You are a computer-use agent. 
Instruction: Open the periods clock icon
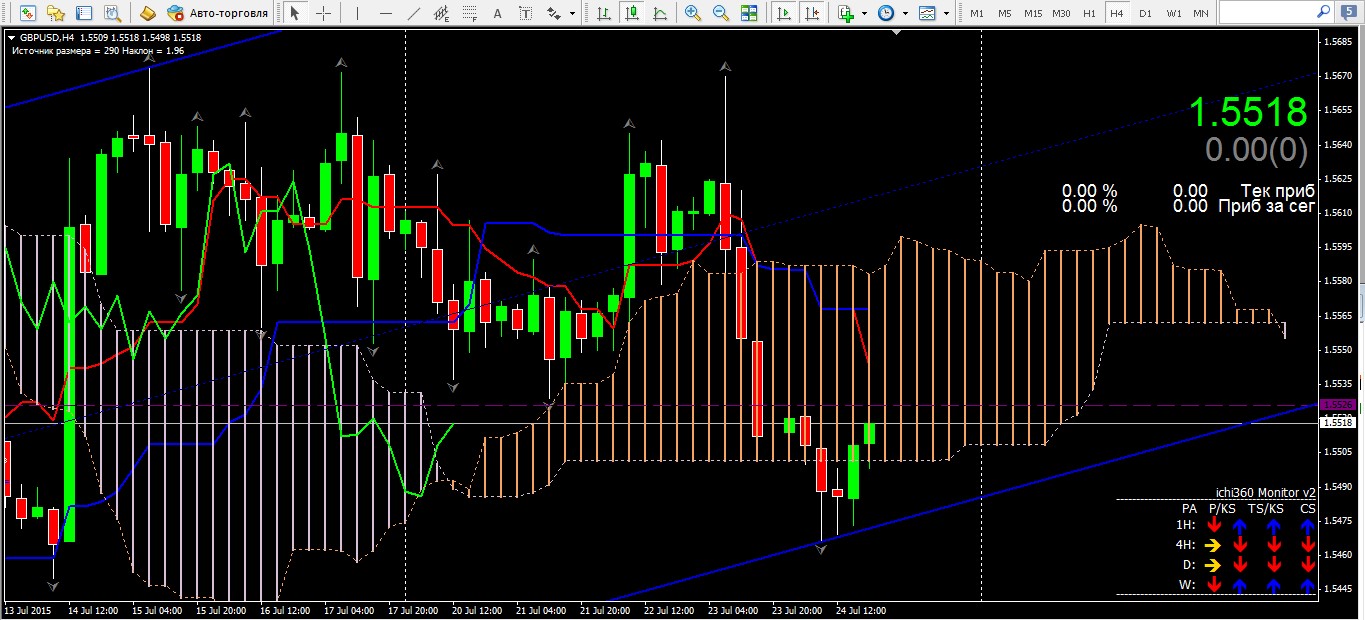click(886, 13)
